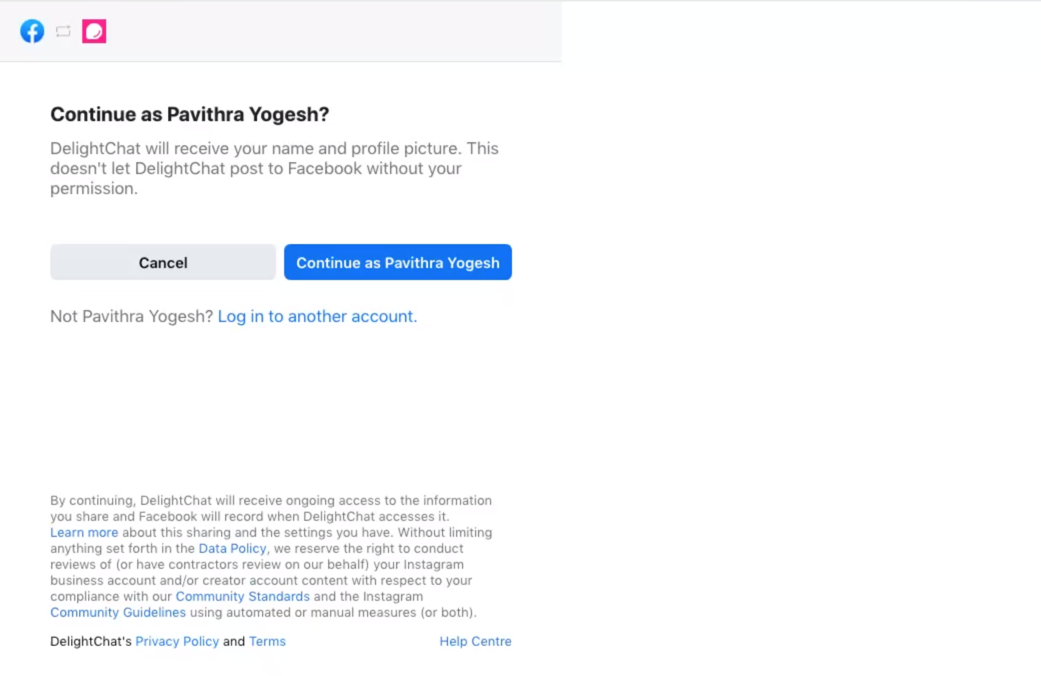Open Log in to another account link

(317, 316)
